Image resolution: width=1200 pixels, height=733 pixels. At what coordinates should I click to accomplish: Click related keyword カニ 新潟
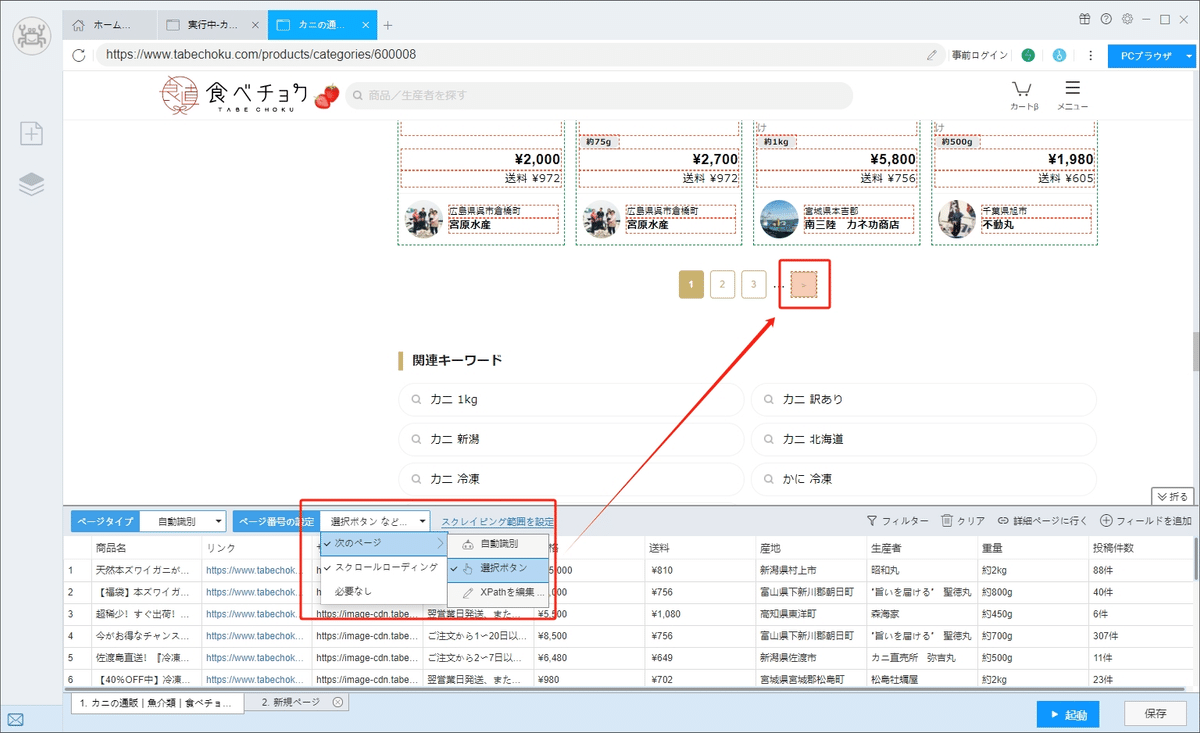[571, 439]
